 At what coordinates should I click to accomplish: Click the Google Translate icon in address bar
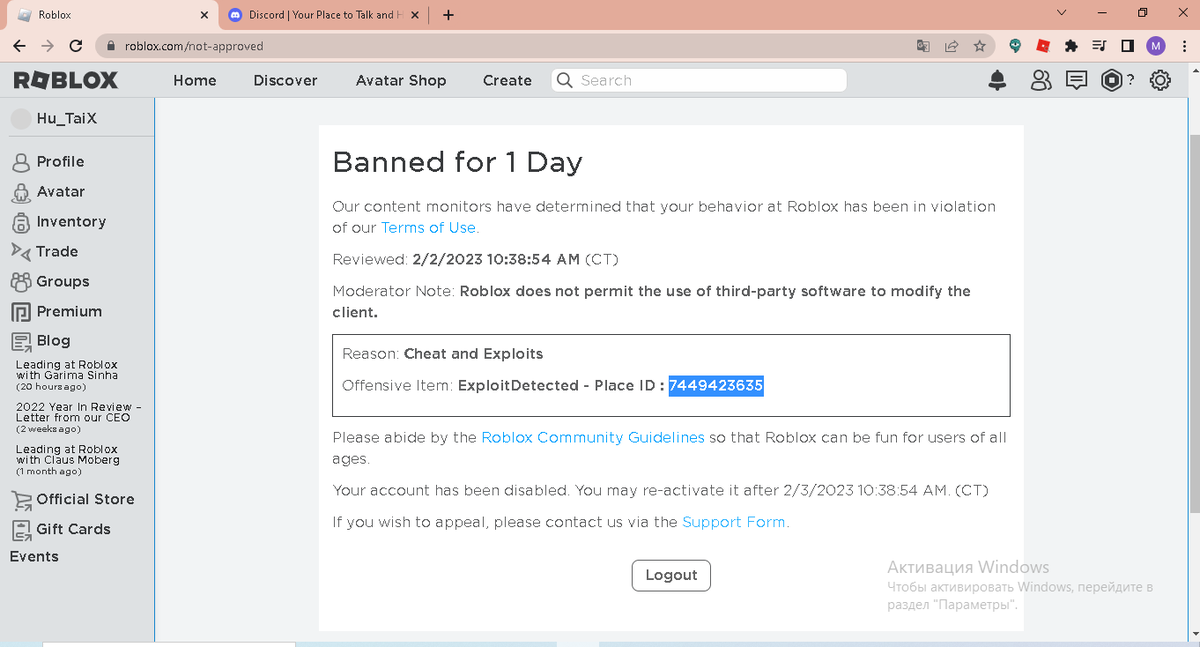pyautogui.click(x=923, y=45)
